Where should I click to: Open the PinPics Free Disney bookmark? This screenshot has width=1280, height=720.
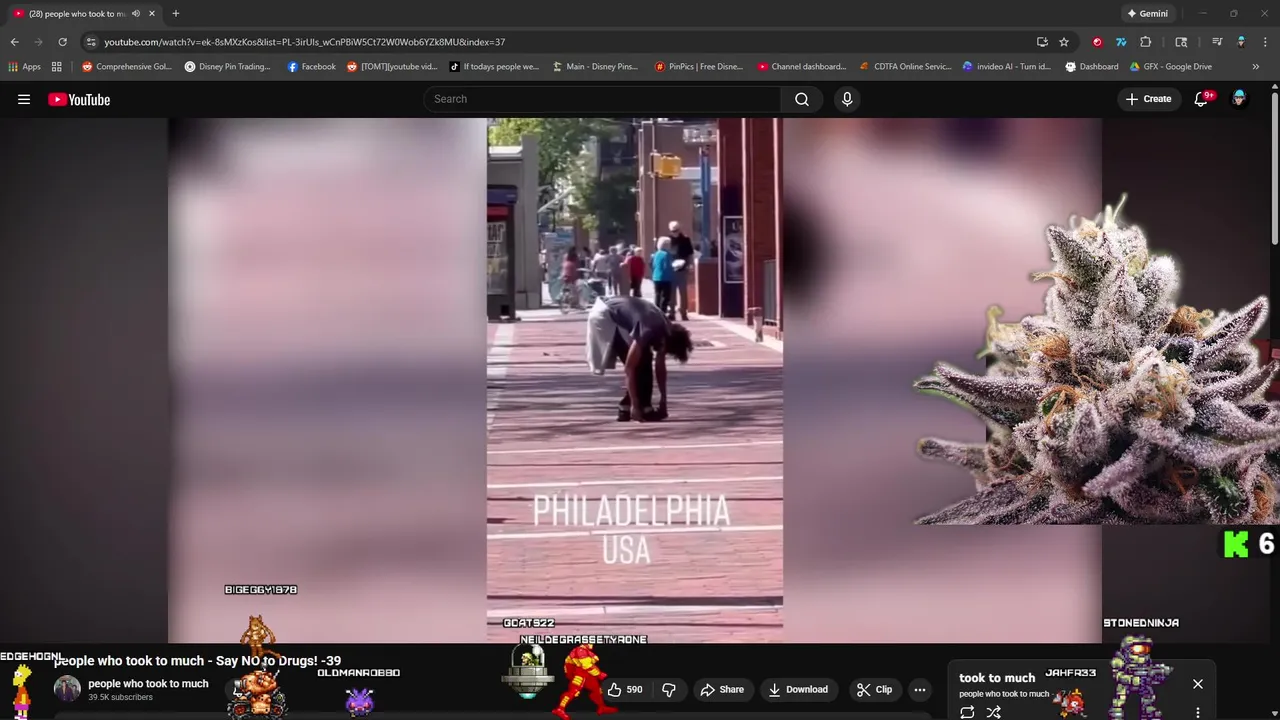699,67
